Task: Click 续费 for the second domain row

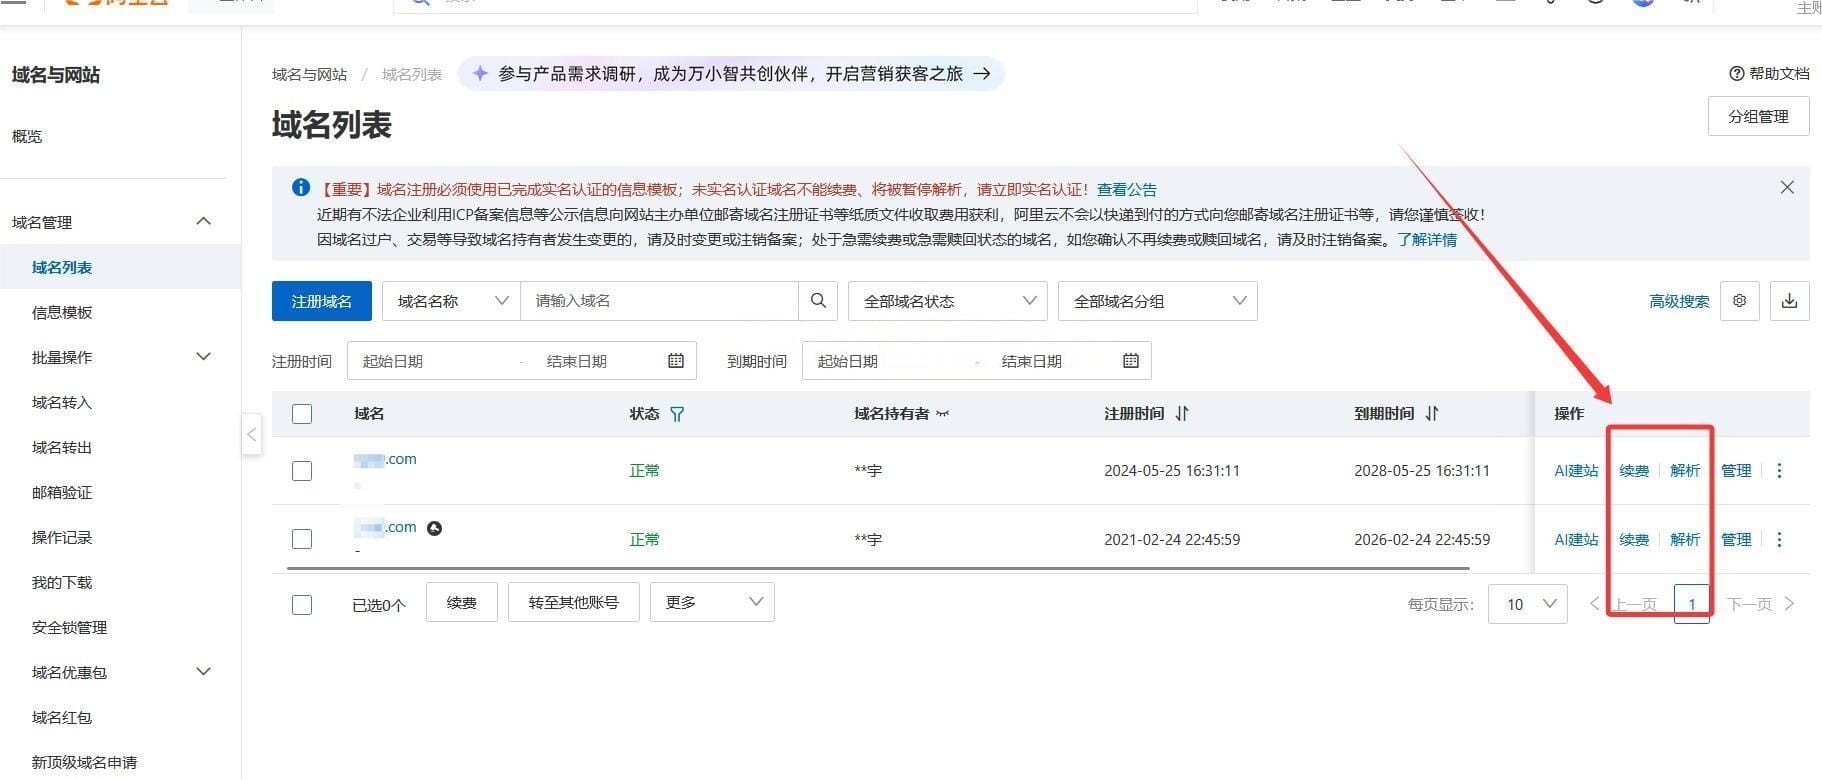Action: pyautogui.click(x=1634, y=539)
